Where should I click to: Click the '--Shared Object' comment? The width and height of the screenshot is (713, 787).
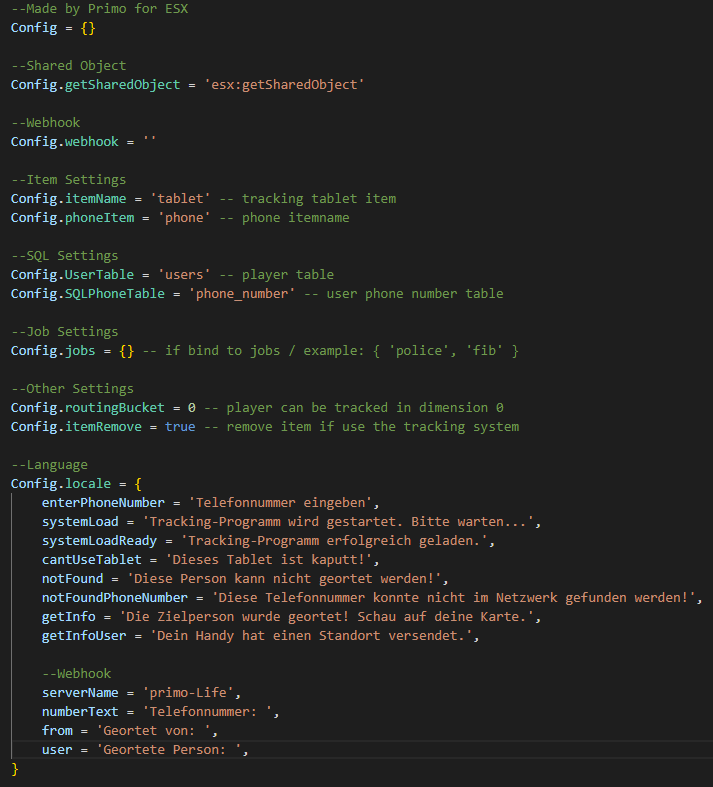tap(68, 66)
